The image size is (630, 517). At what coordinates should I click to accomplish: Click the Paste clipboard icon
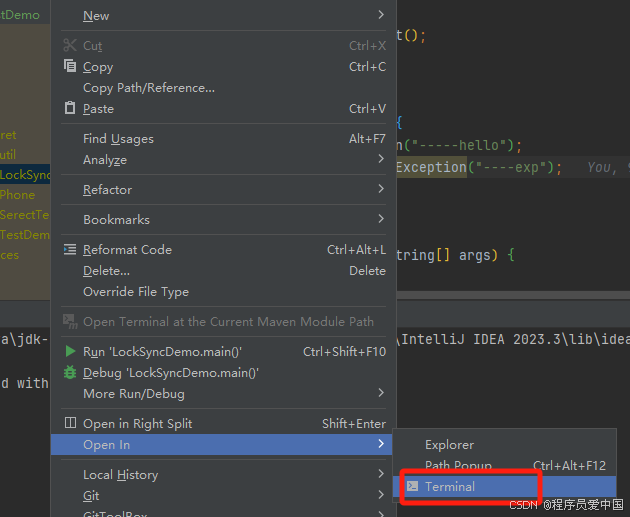click(70, 108)
